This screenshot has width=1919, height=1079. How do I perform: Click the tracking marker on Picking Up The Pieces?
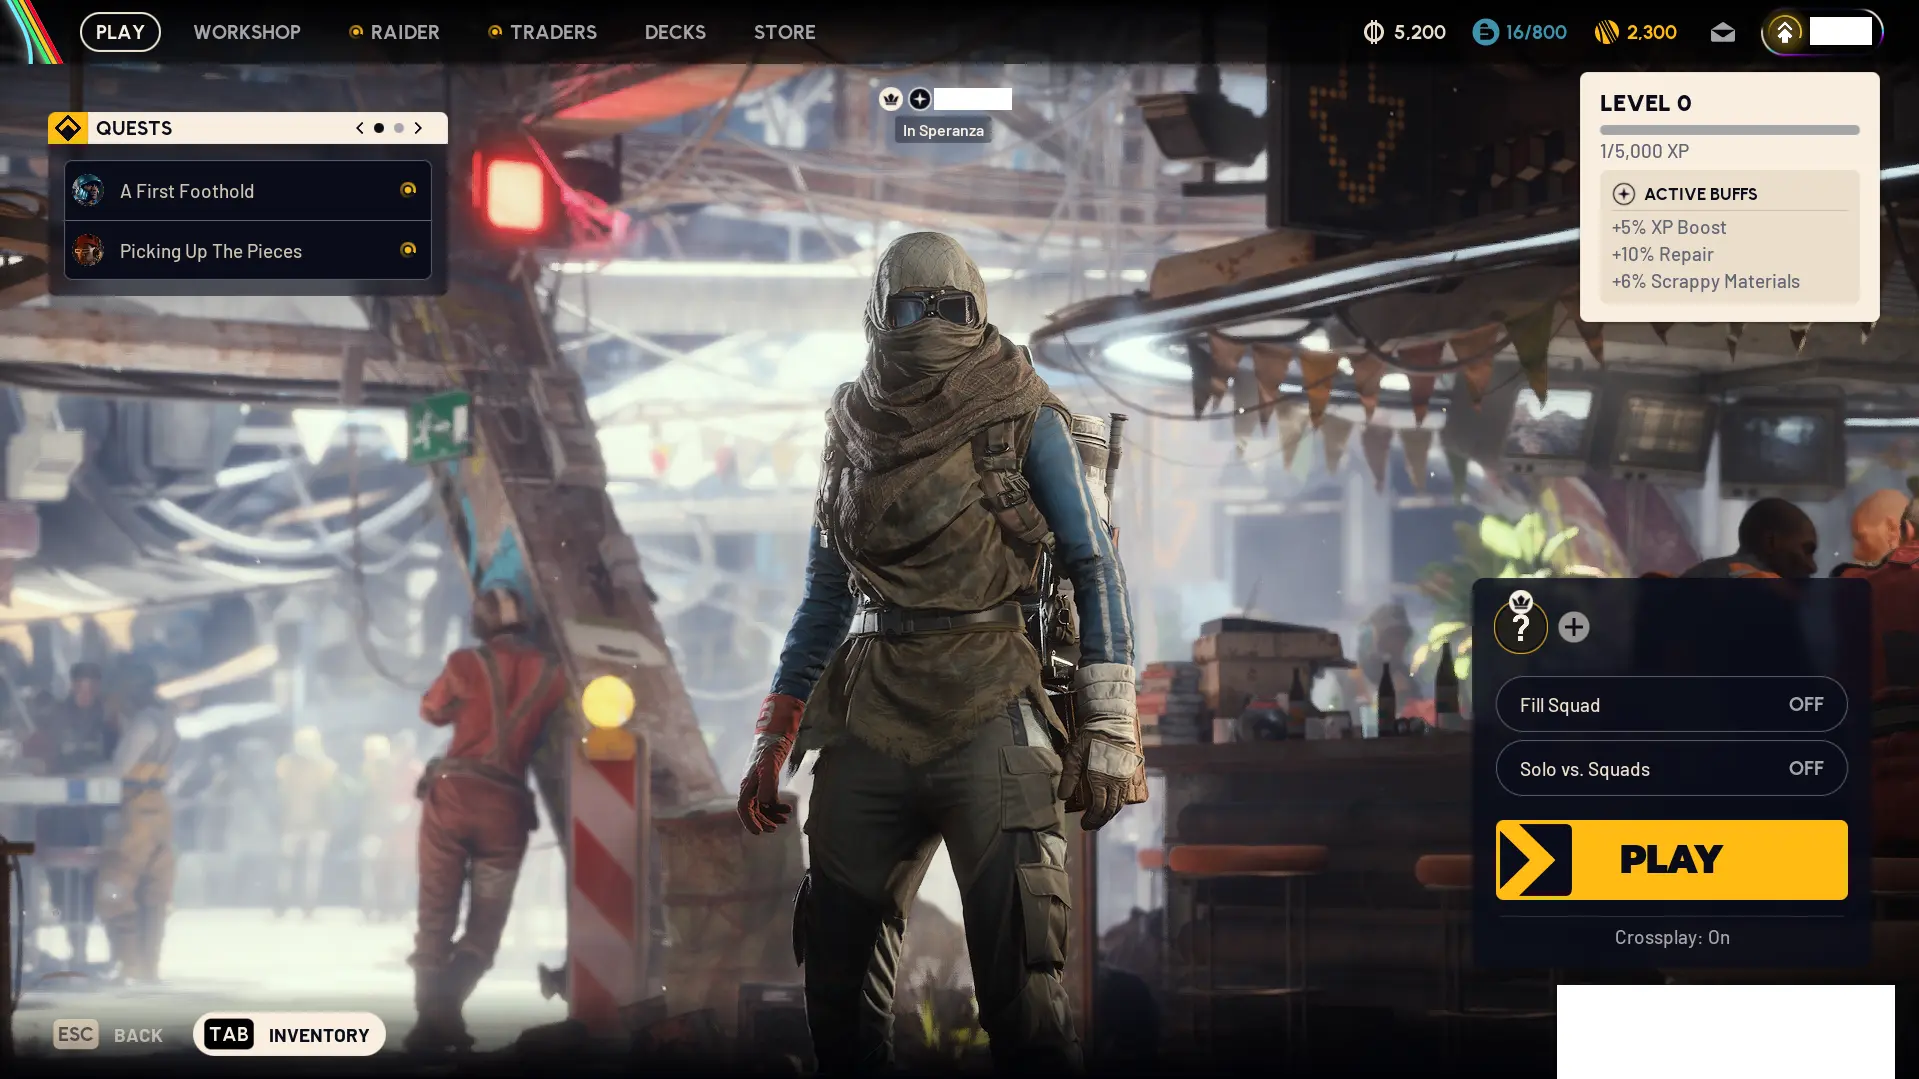click(x=408, y=250)
